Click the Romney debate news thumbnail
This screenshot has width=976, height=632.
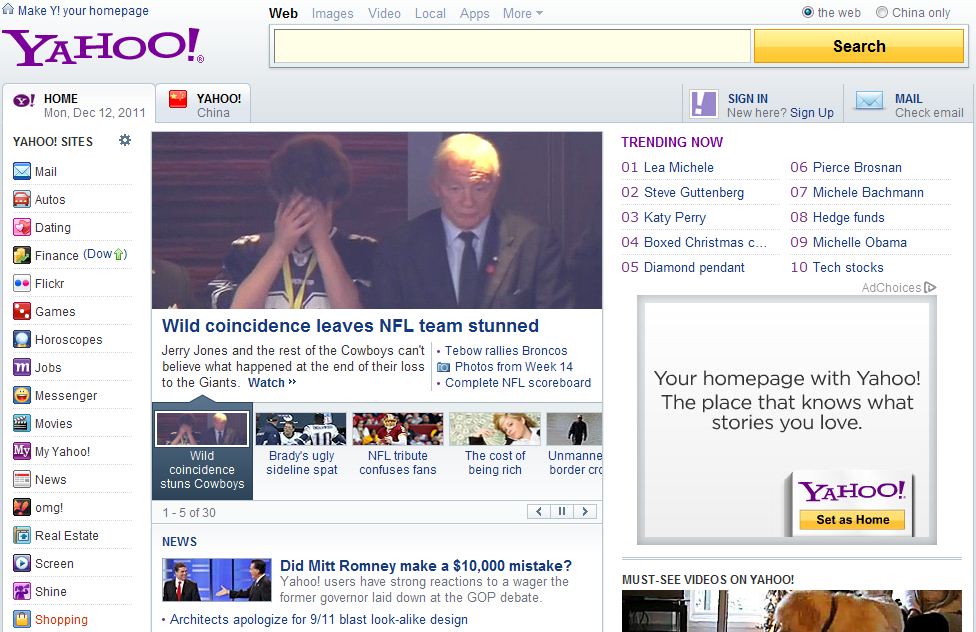tap(217, 580)
